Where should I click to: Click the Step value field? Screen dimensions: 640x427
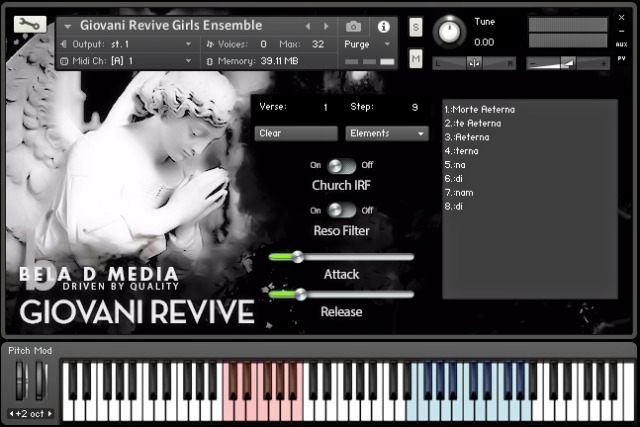coord(414,107)
